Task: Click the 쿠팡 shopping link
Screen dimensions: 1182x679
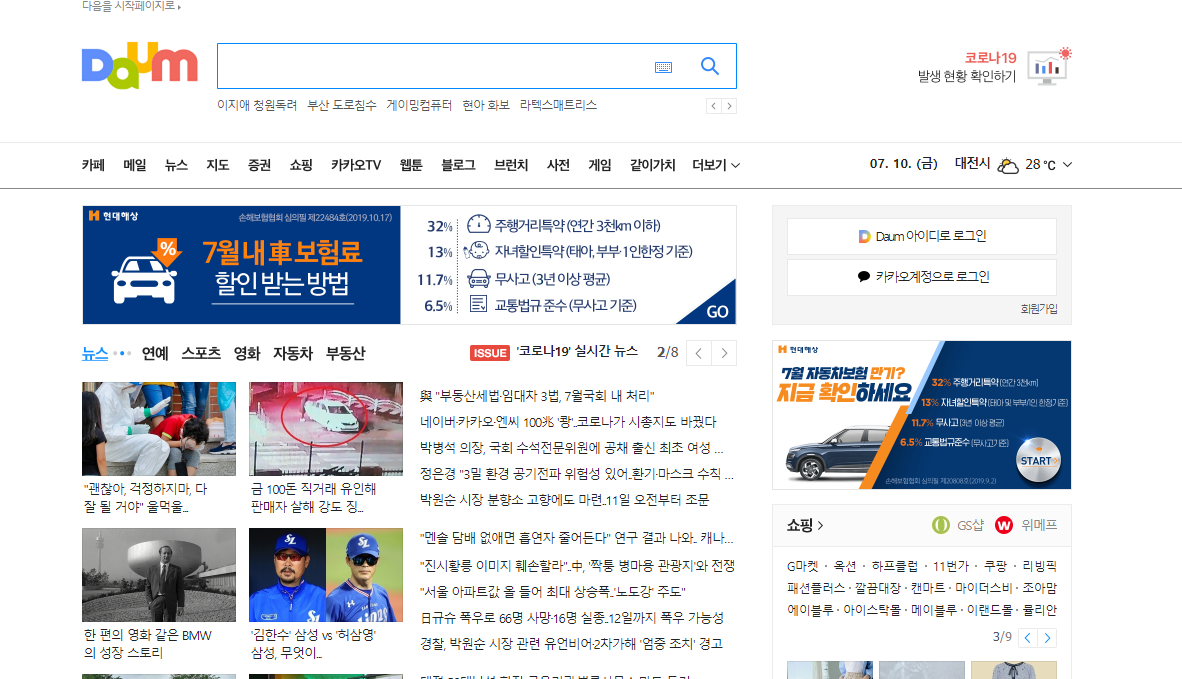Action: pyautogui.click(x=995, y=567)
